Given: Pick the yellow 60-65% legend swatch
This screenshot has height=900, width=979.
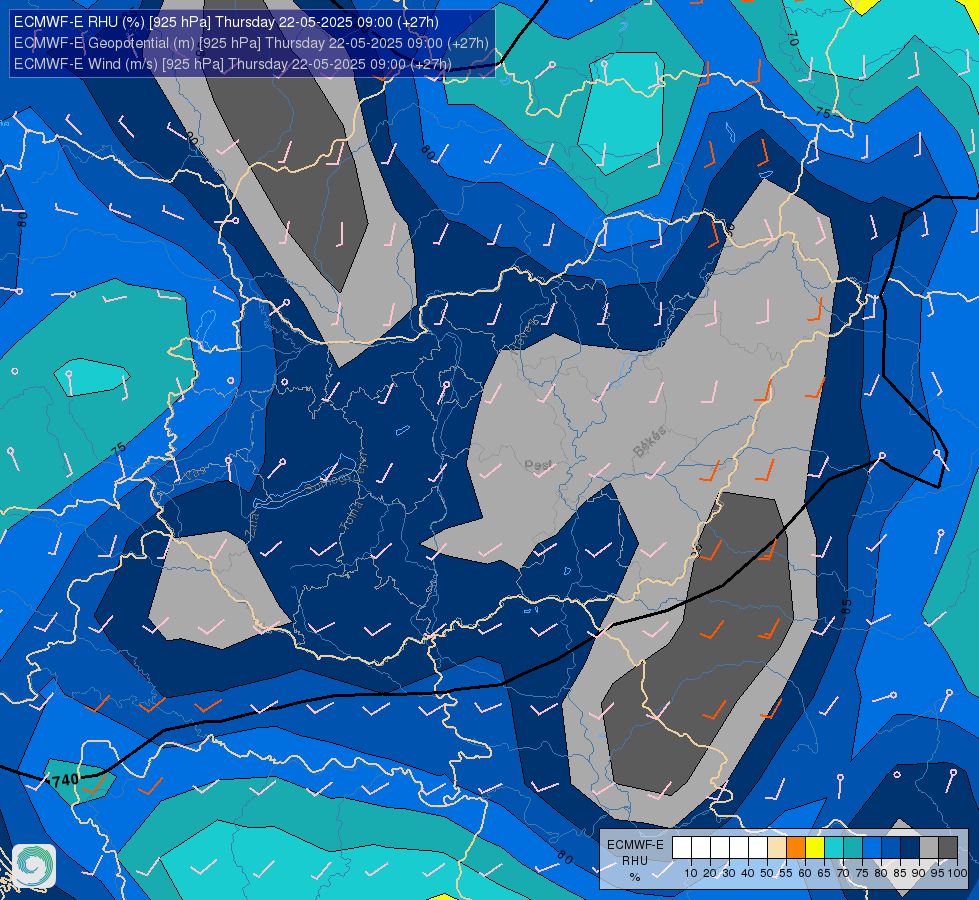Looking at the screenshot, I should click(815, 848).
